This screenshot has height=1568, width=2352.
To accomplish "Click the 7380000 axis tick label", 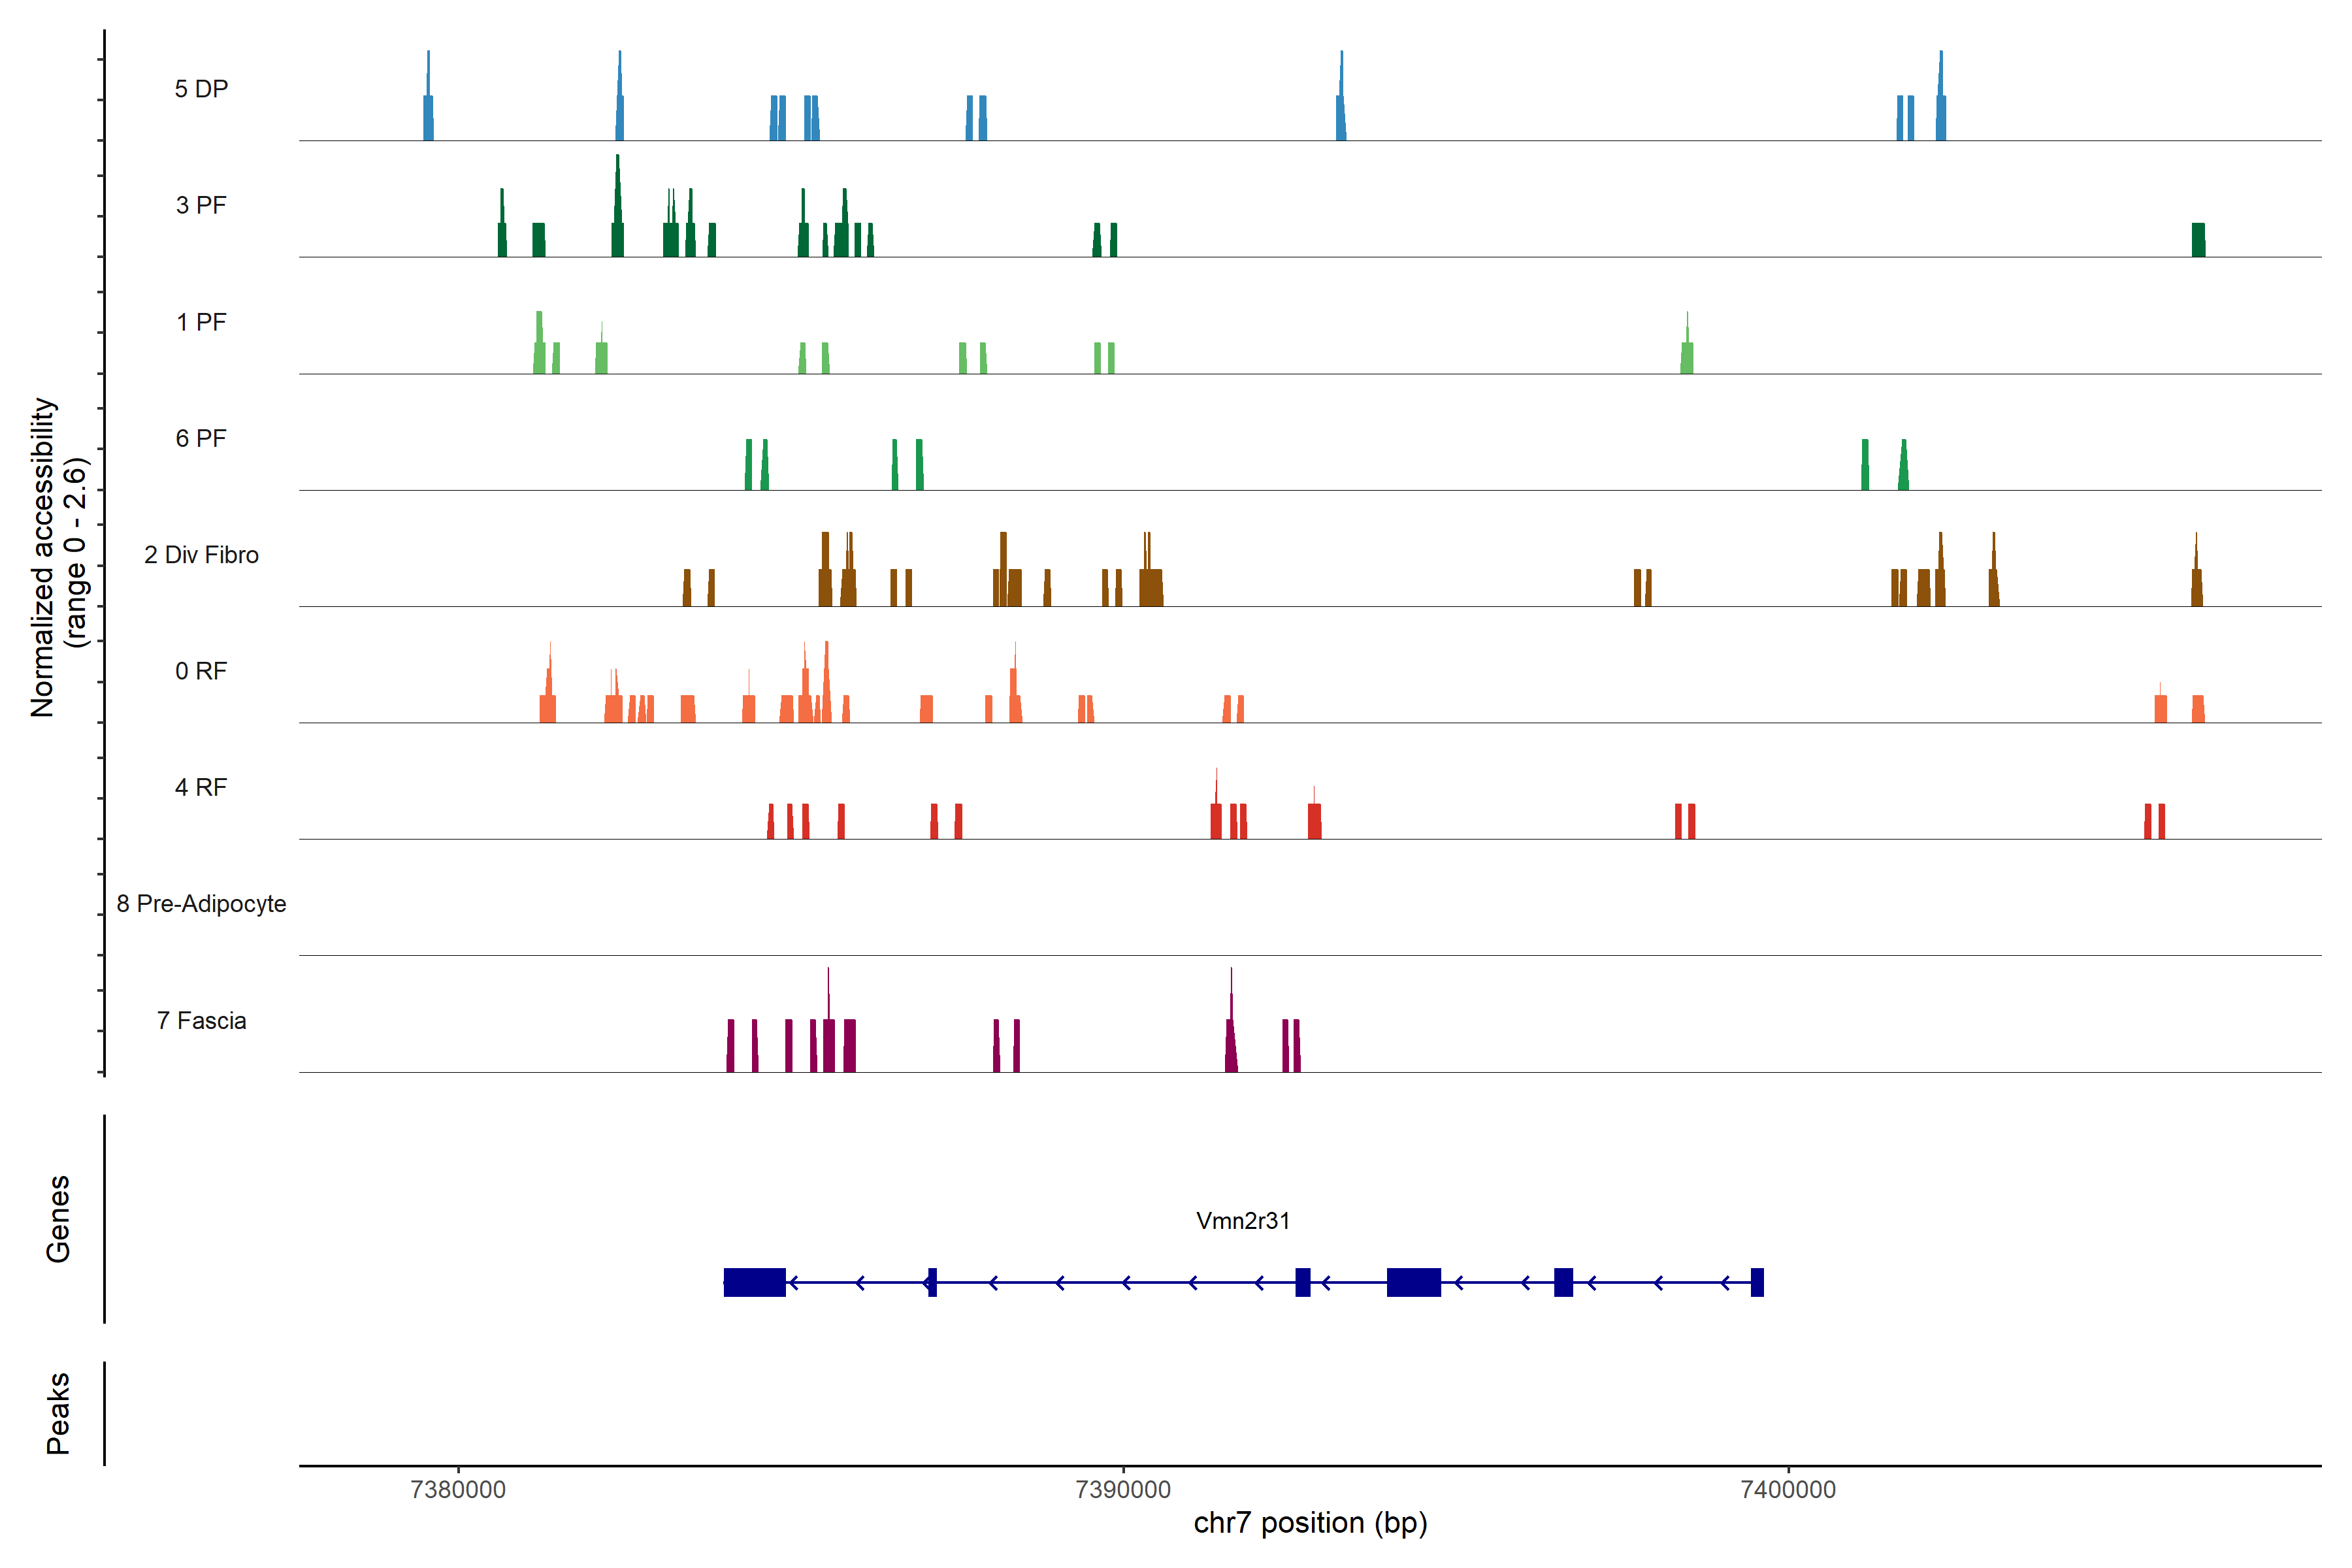I will coord(458,1489).
